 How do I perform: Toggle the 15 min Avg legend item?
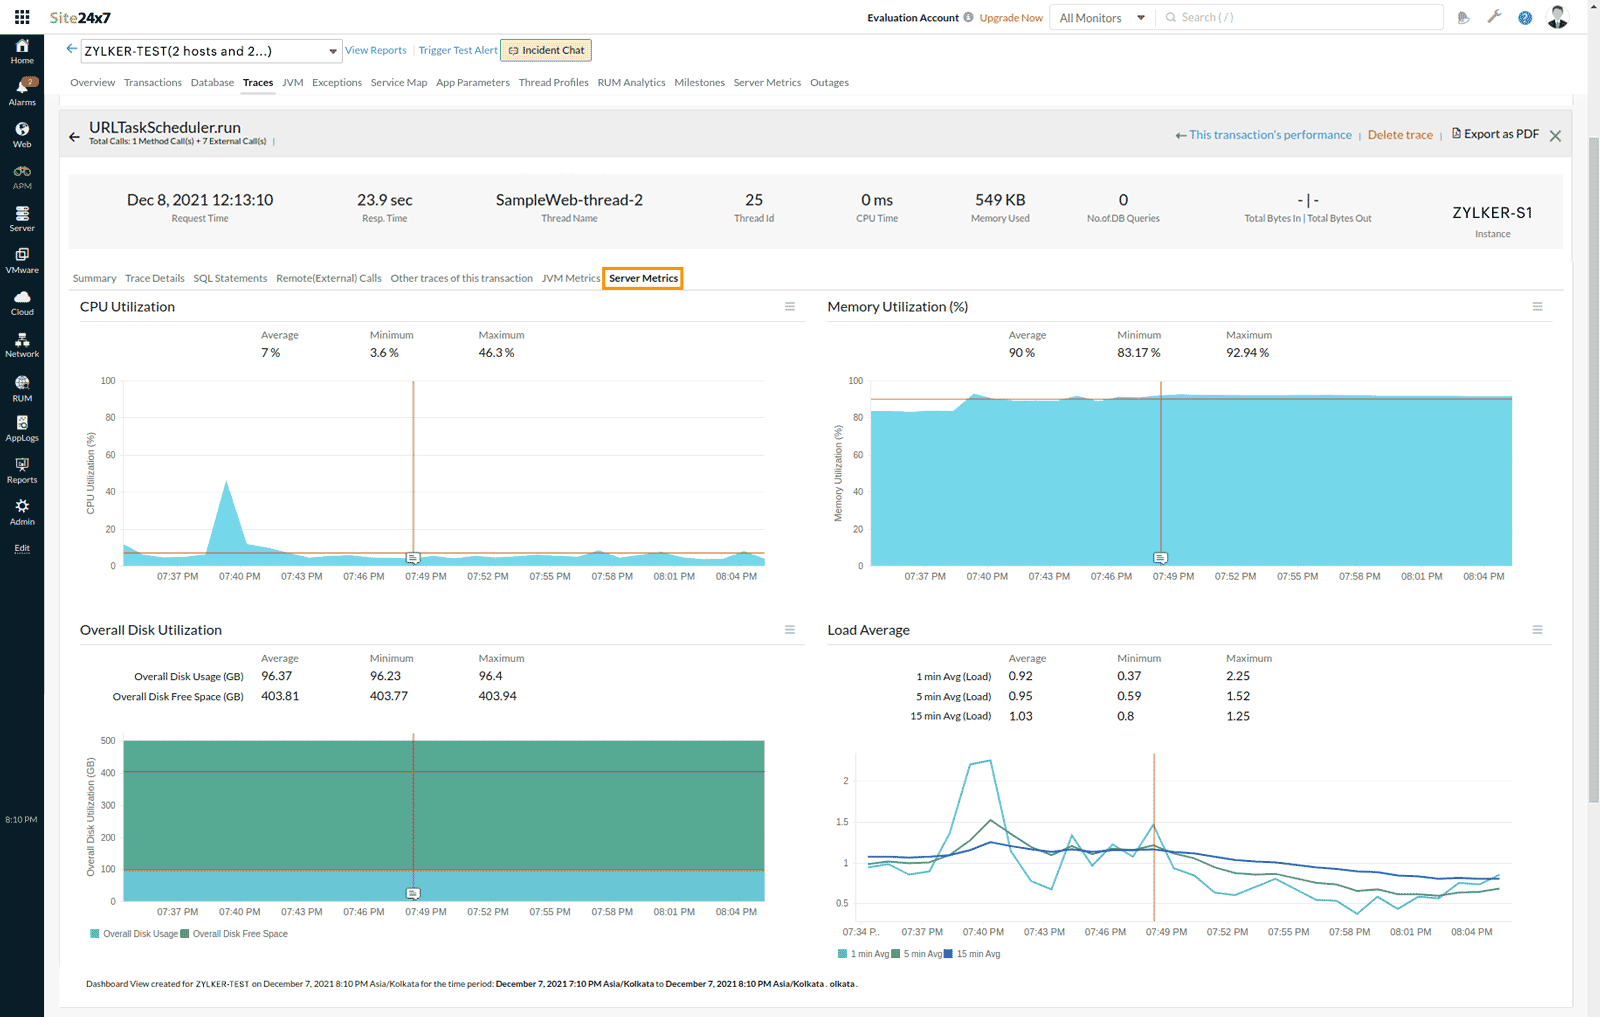pyautogui.click(x=978, y=953)
